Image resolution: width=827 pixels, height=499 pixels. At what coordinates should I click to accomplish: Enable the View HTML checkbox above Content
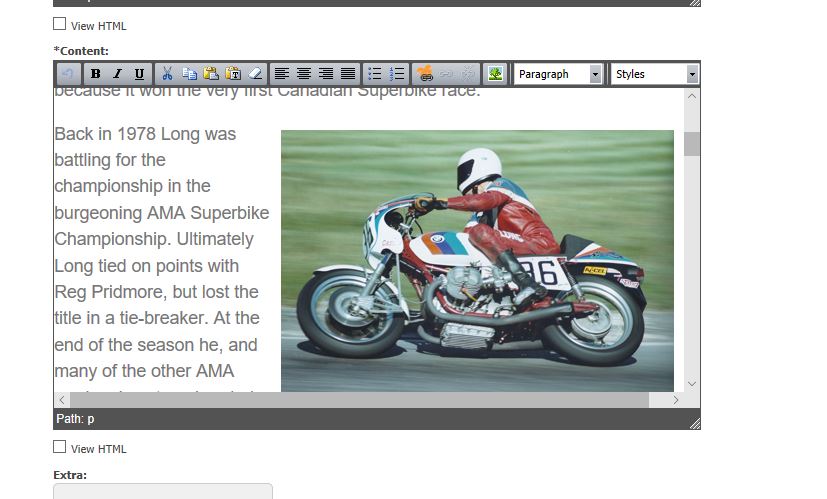click(60, 24)
